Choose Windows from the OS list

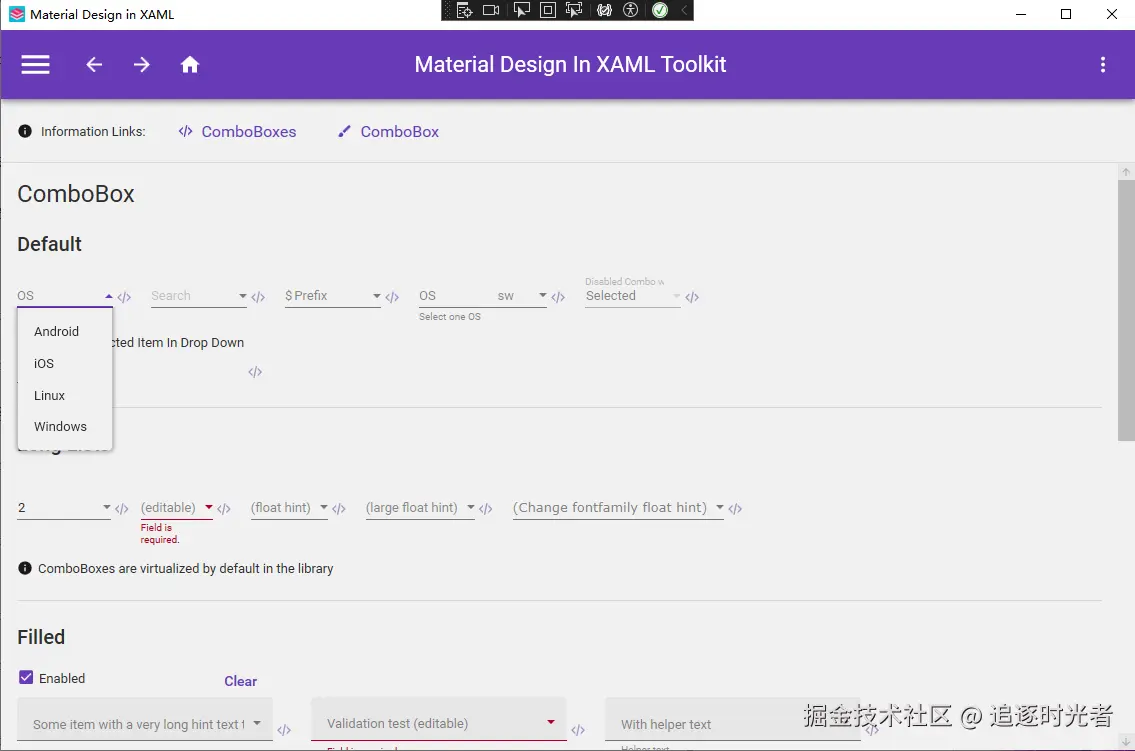click(x=65, y=427)
